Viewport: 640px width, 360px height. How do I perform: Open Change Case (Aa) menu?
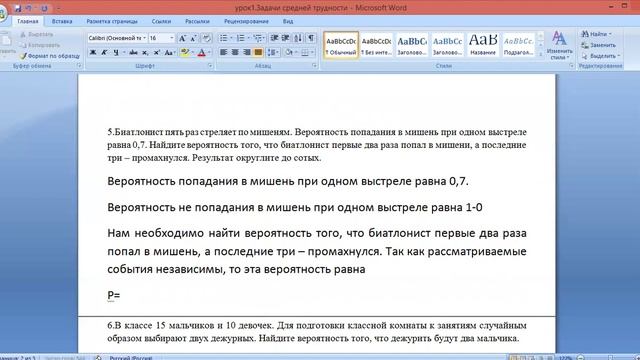(x=169, y=53)
